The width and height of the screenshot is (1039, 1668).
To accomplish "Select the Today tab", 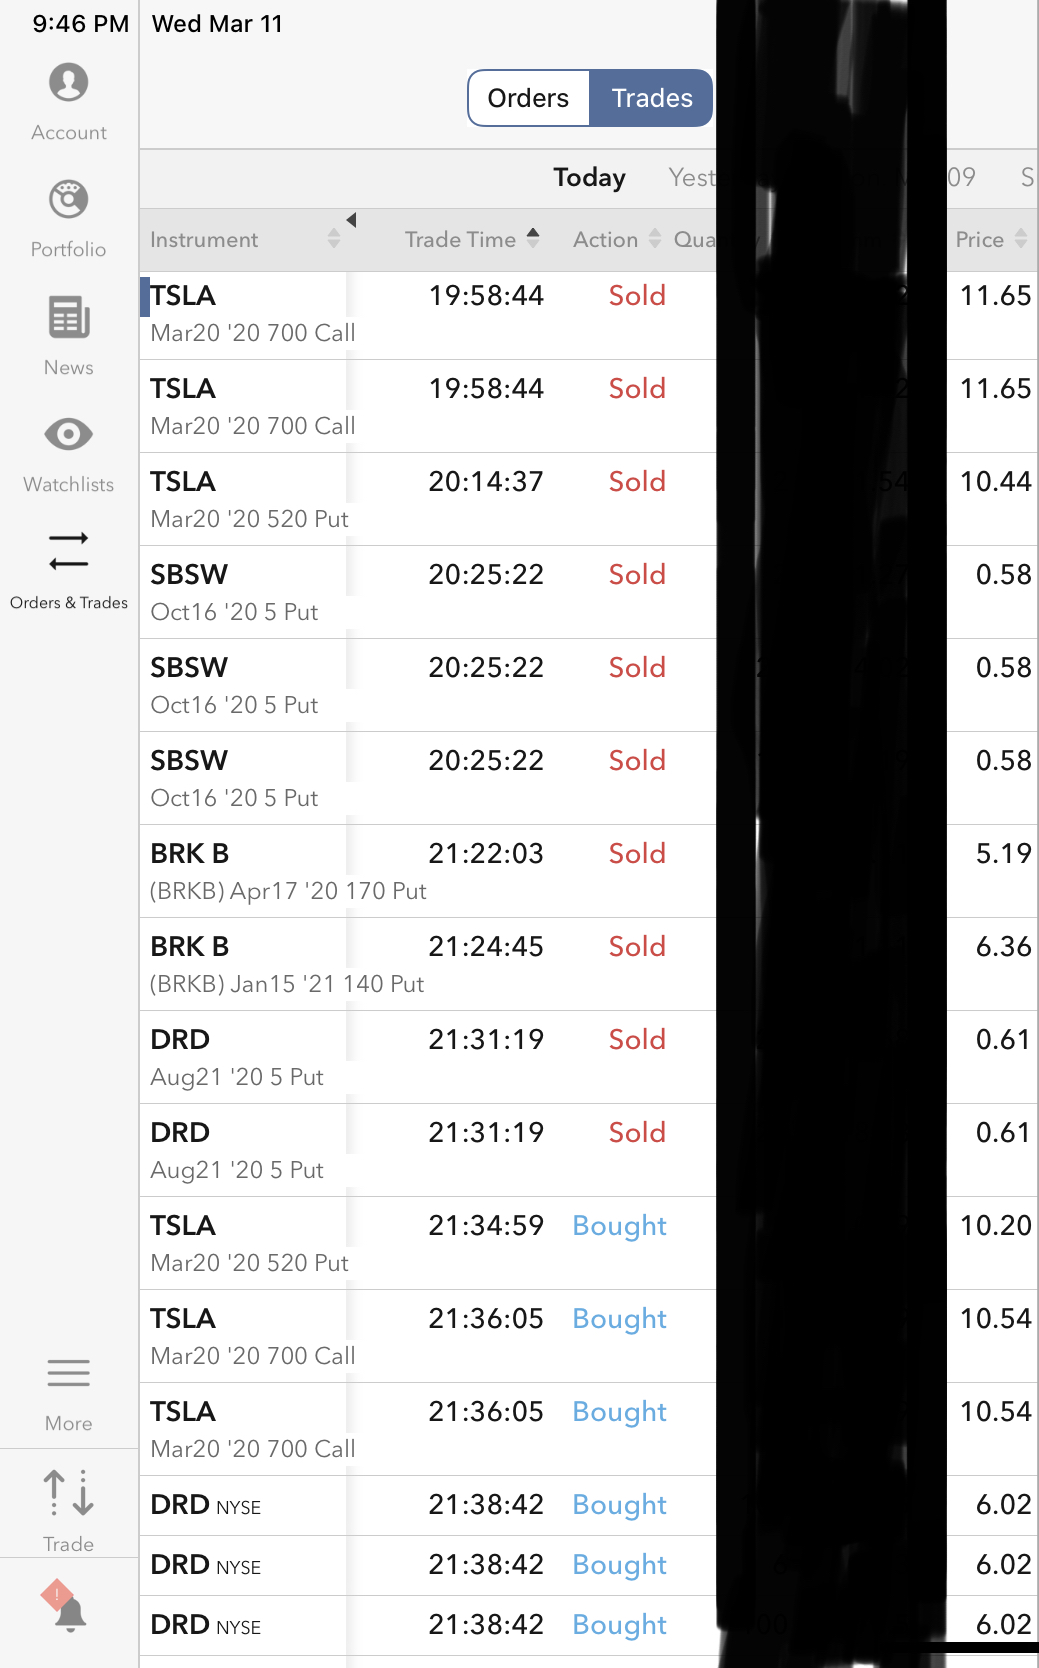I will 589,178.
